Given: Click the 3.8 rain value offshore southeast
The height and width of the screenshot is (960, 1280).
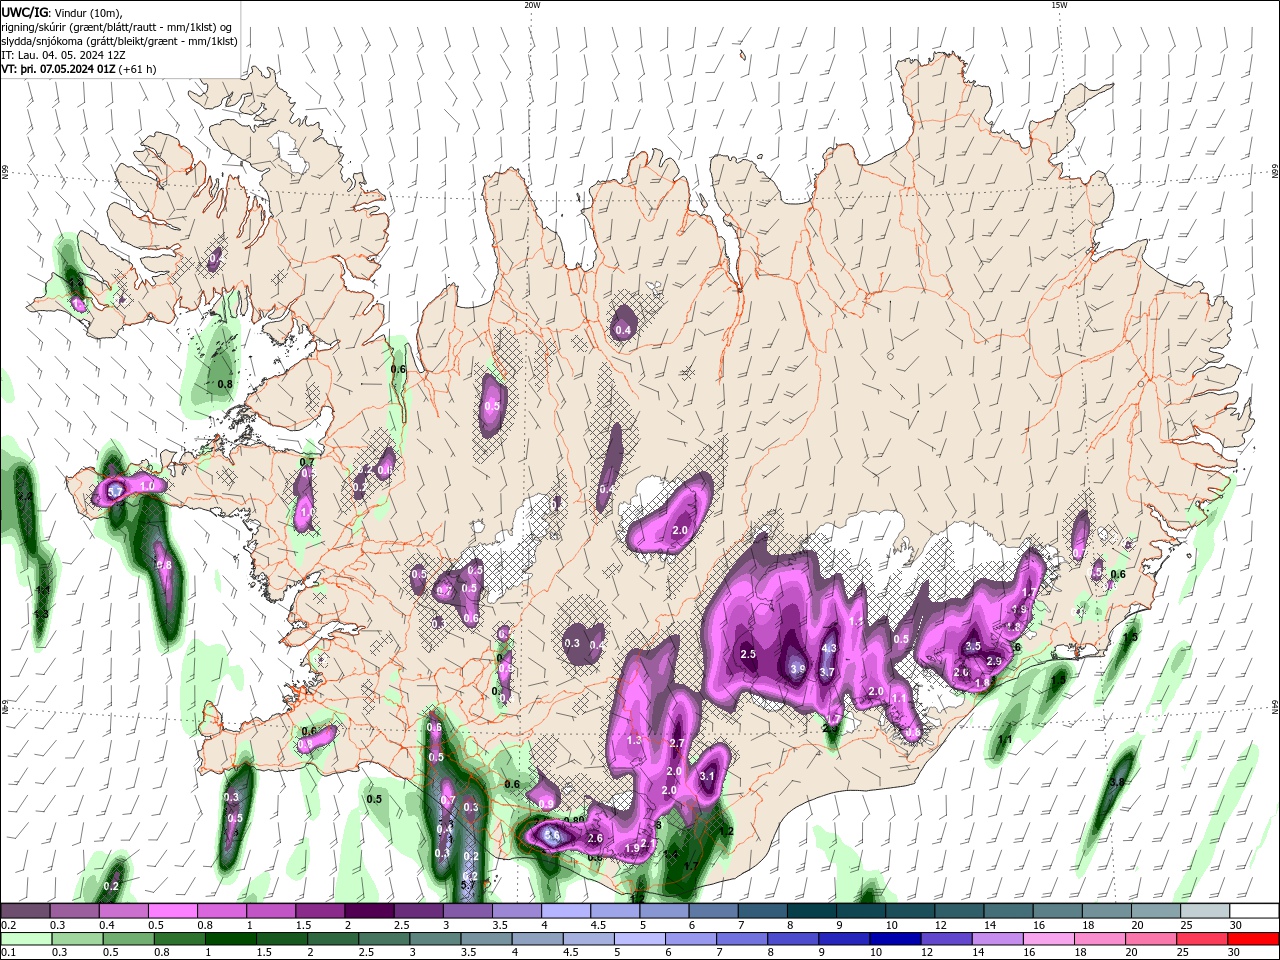Looking at the screenshot, I should click(1118, 782).
